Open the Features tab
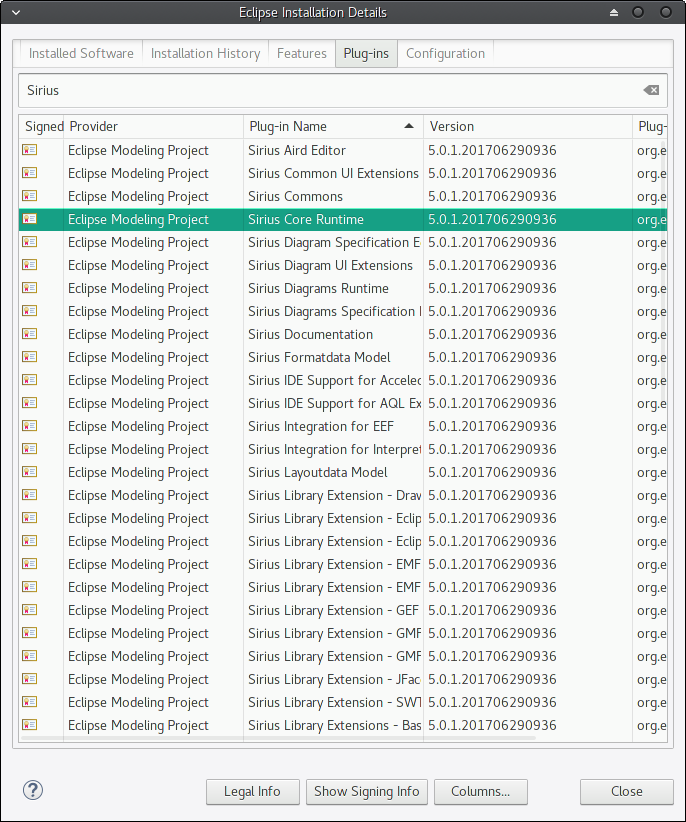The height and width of the screenshot is (822, 686). click(x=302, y=53)
